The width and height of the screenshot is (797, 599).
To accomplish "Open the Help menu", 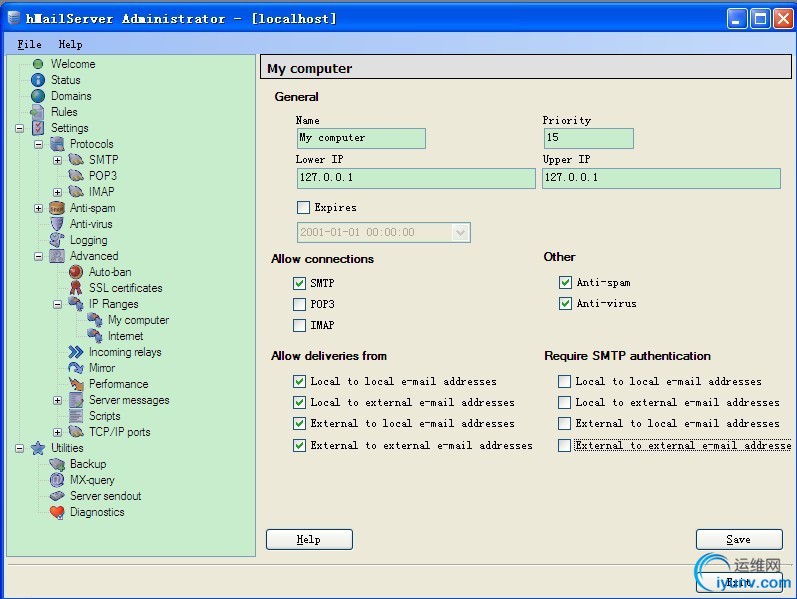I will coord(70,45).
